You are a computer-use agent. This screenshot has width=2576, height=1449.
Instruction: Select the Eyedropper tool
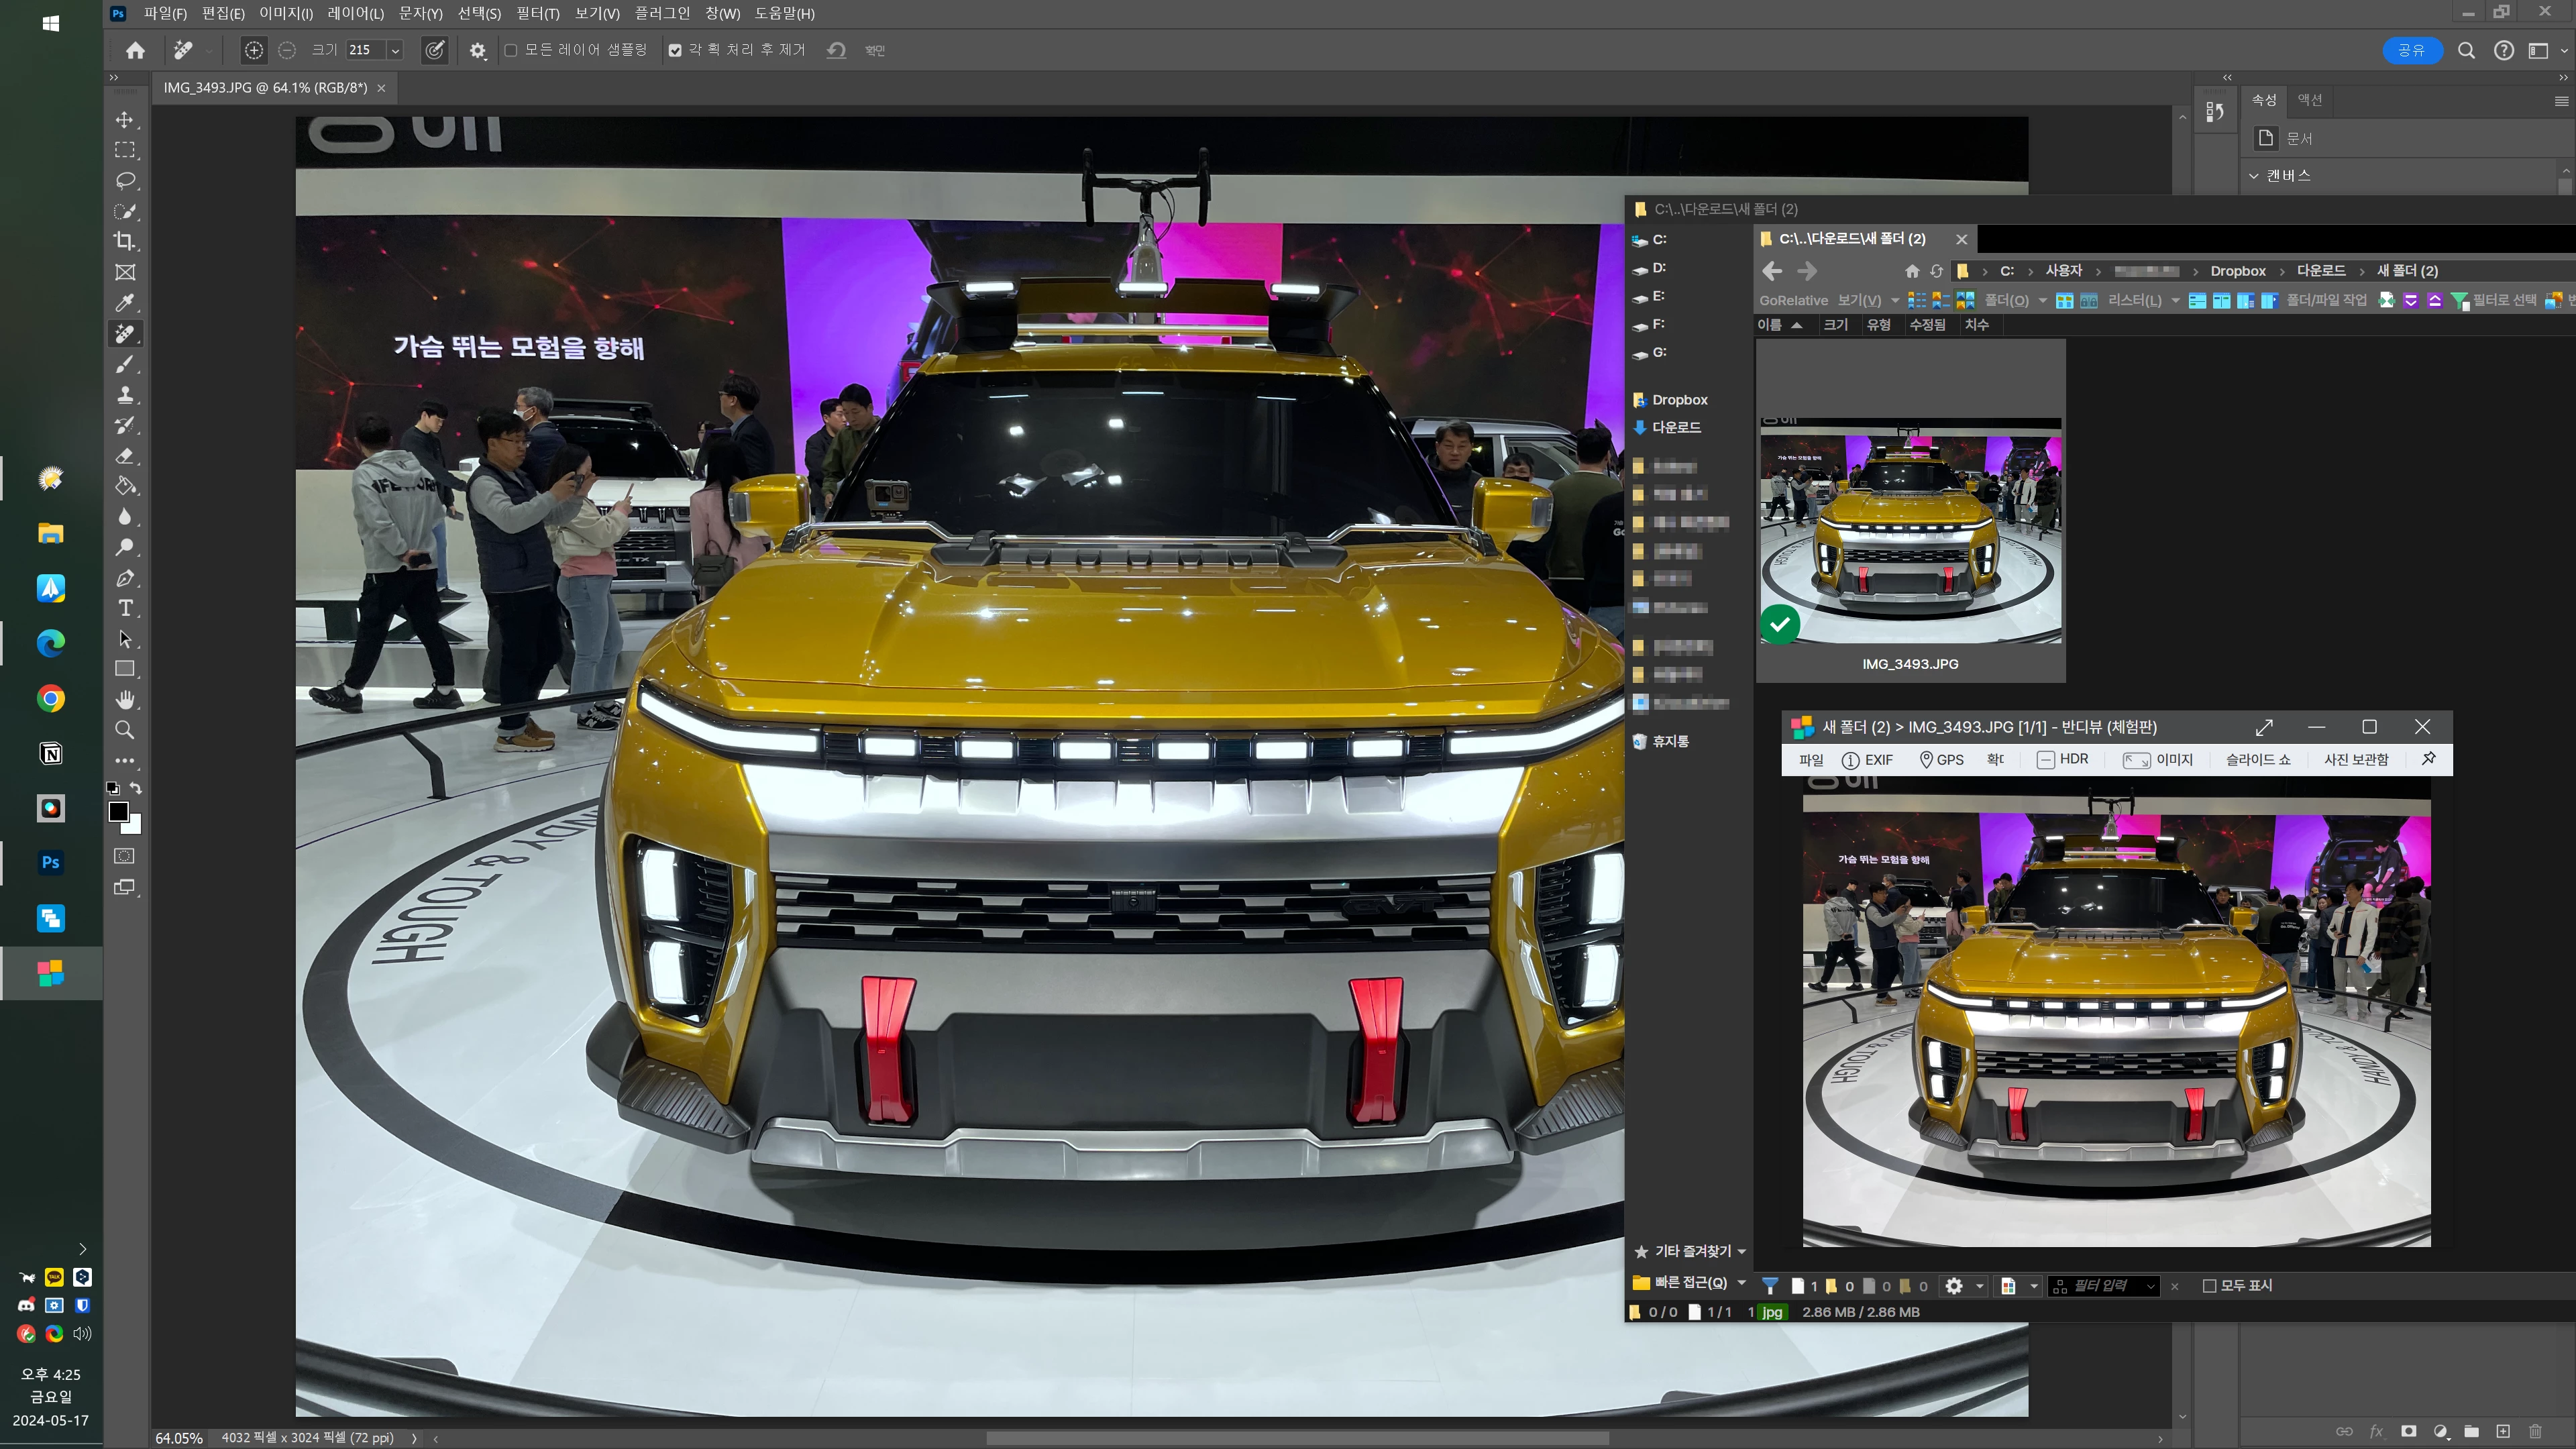[x=125, y=303]
